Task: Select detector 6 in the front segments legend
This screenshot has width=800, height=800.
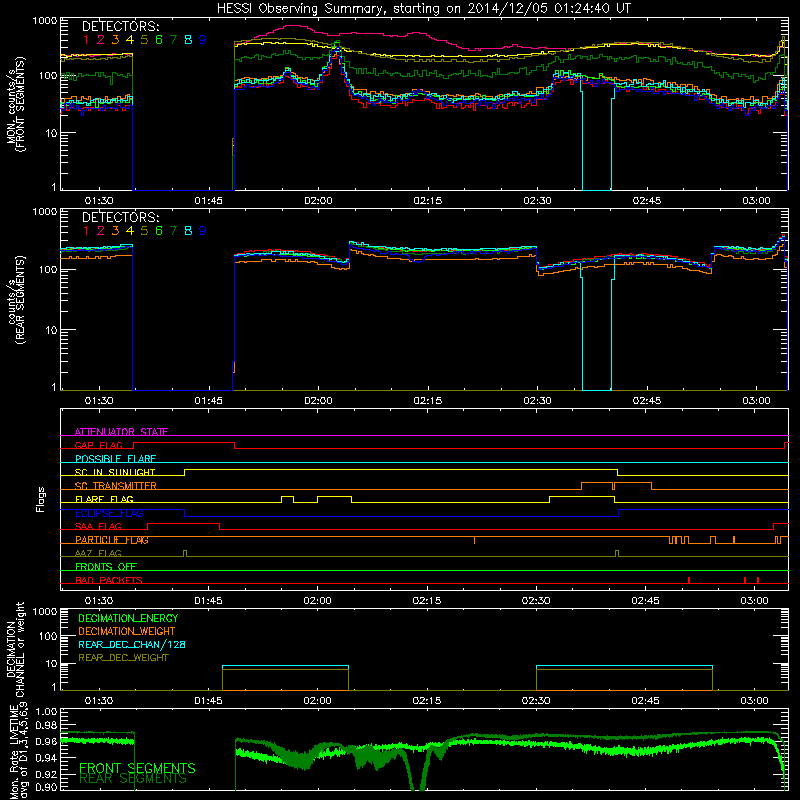Action: [159, 40]
